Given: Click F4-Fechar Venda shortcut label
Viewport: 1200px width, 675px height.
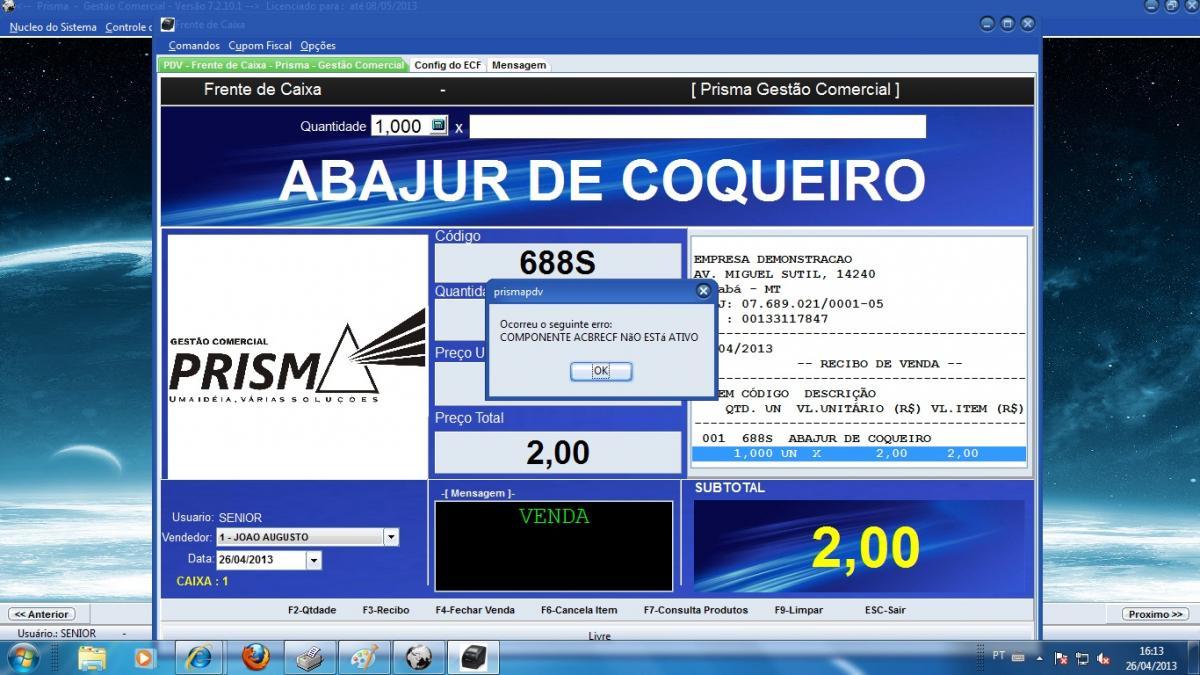Looking at the screenshot, I should (x=475, y=610).
